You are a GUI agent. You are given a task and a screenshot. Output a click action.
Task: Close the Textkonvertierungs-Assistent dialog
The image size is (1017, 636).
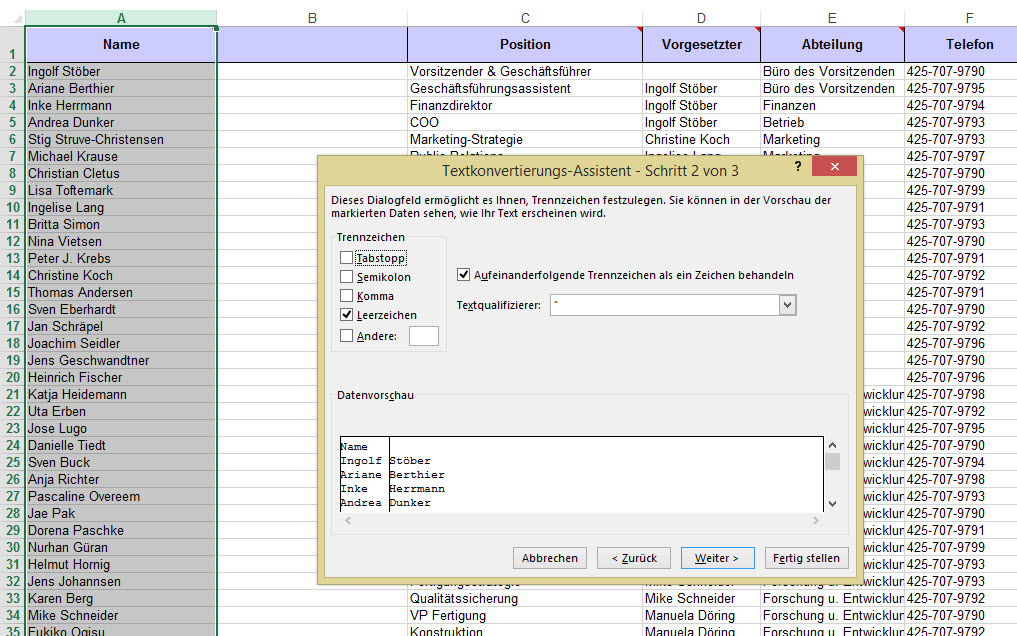[834, 168]
